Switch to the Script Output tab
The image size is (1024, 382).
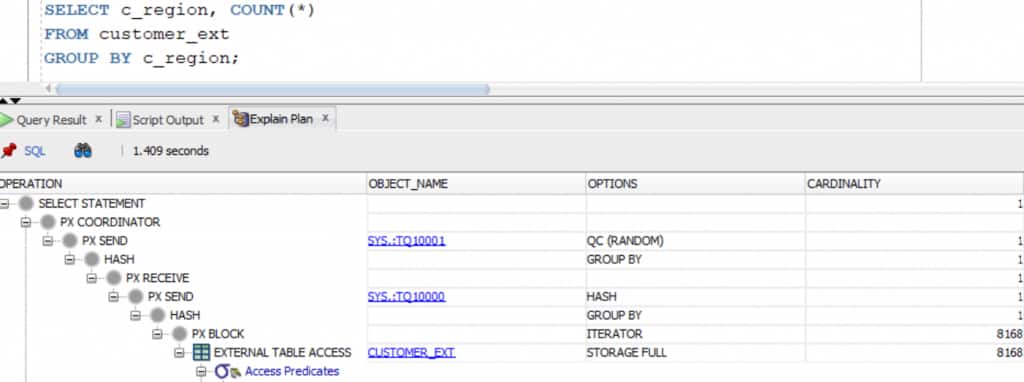[x=168, y=120]
